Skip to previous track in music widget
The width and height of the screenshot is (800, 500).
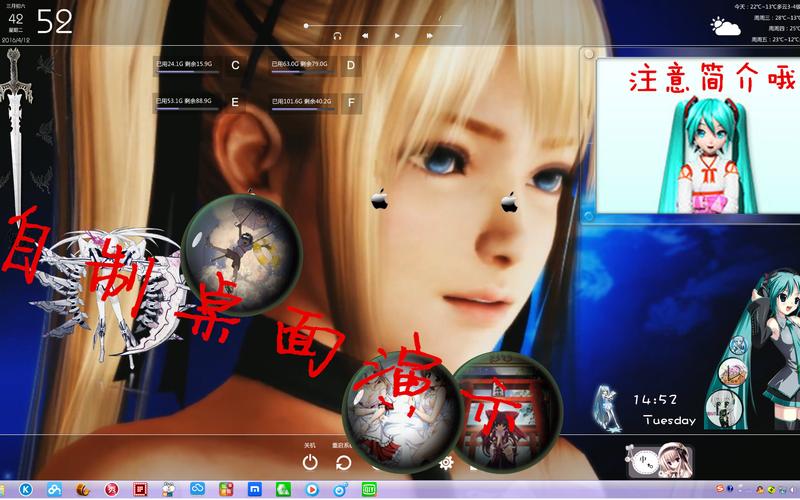tap(365, 36)
